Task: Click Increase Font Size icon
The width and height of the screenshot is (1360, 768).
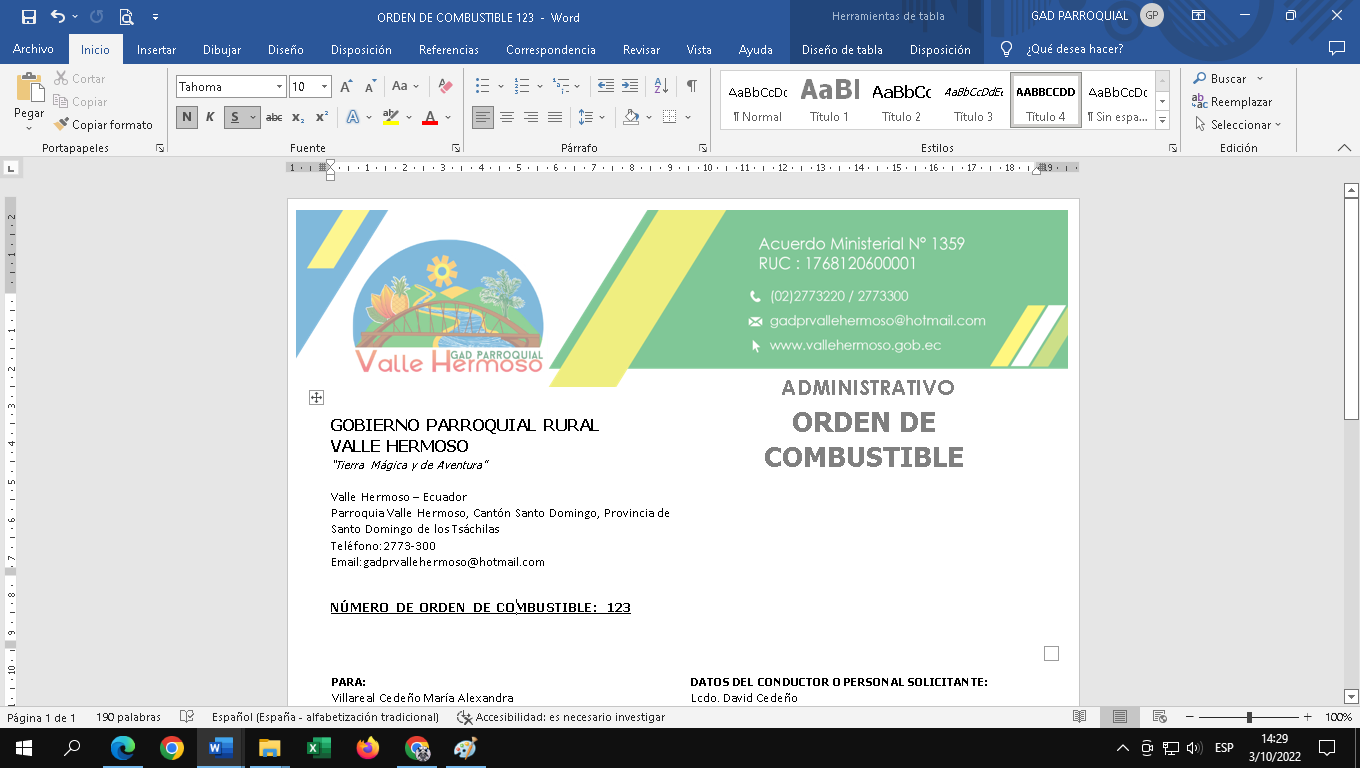Action: (x=346, y=87)
